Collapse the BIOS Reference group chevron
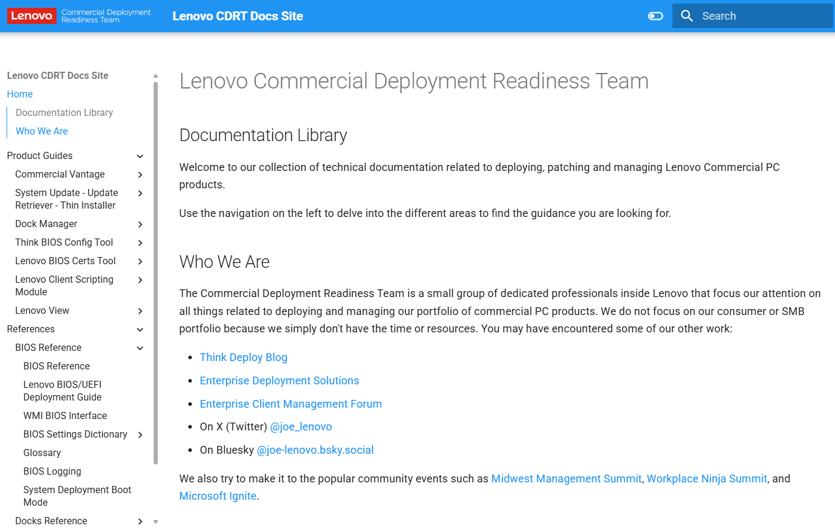 tap(140, 348)
